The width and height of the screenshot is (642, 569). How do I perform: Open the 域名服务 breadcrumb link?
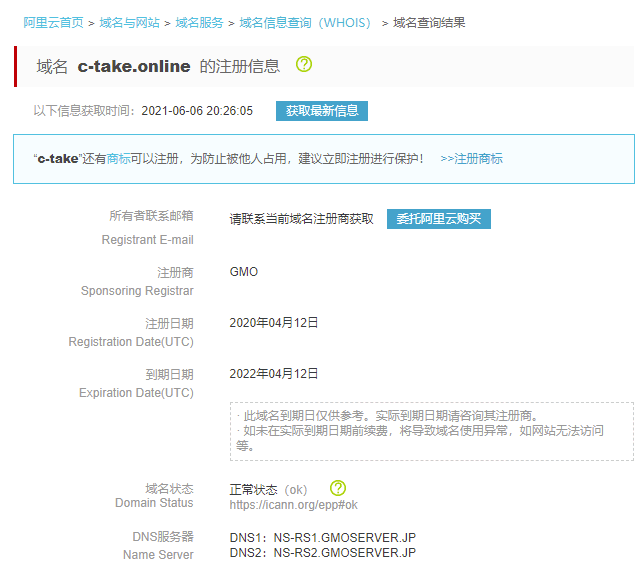point(199,22)
